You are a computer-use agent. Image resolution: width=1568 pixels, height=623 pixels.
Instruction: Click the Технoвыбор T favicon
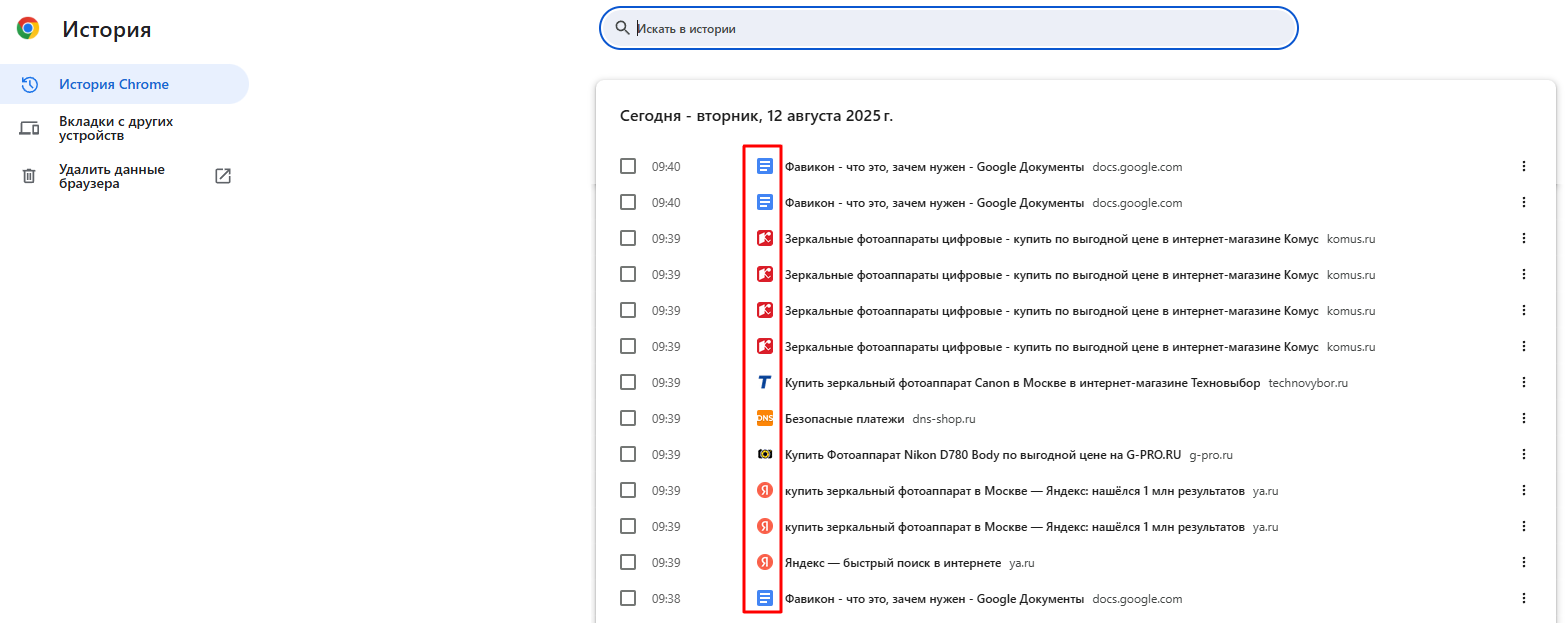[765, 382]
